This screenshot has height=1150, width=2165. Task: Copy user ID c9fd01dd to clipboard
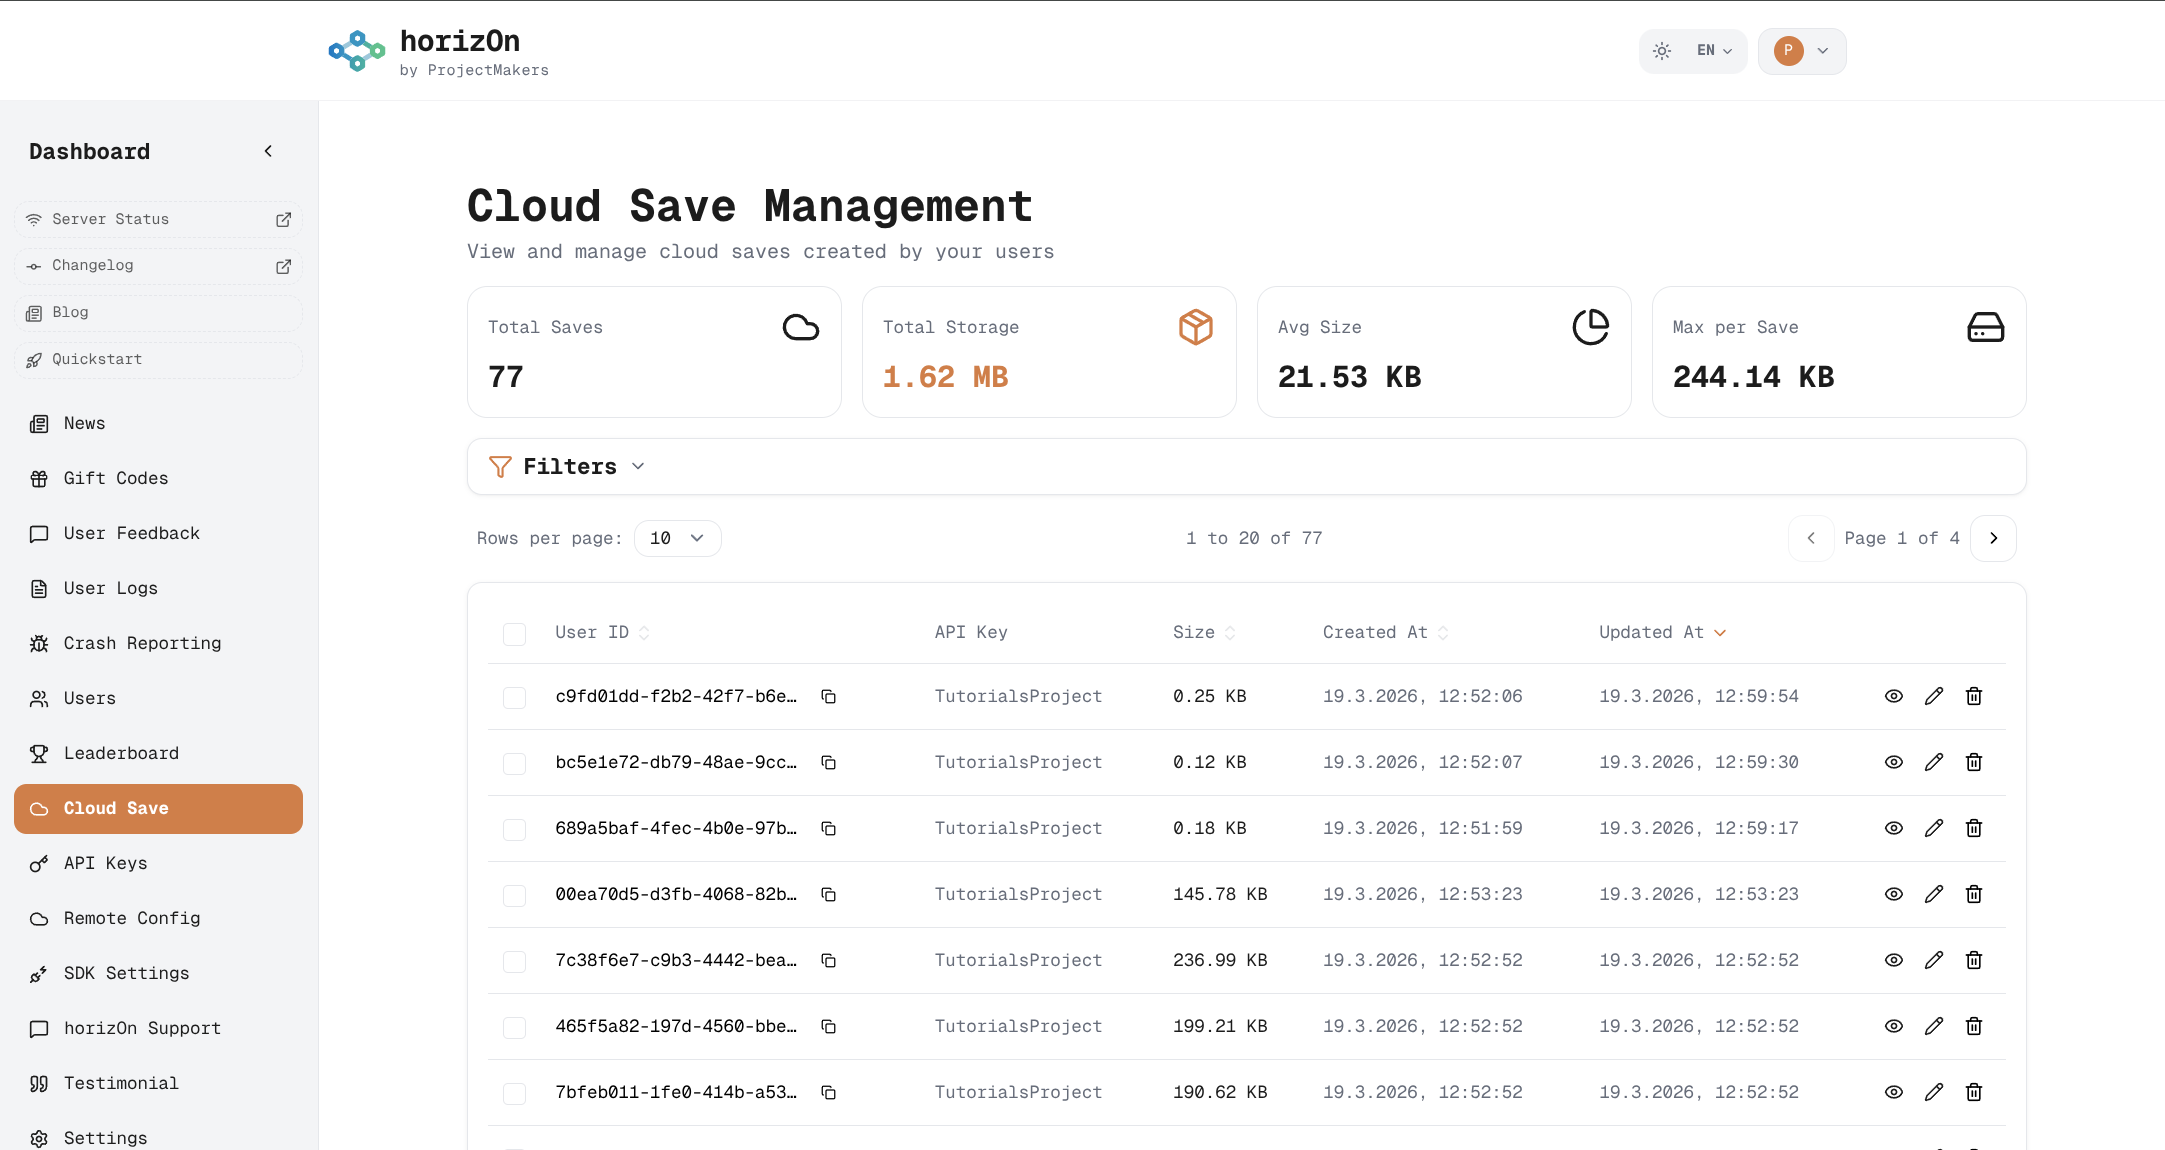pos(828,696)
